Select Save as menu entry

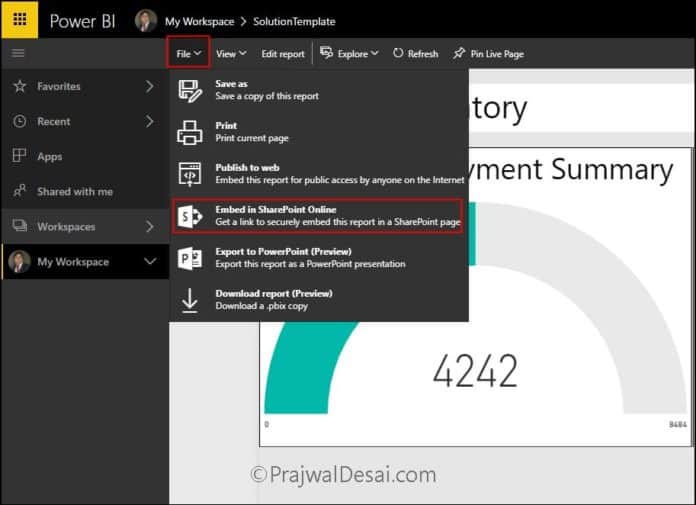point(319,90)
